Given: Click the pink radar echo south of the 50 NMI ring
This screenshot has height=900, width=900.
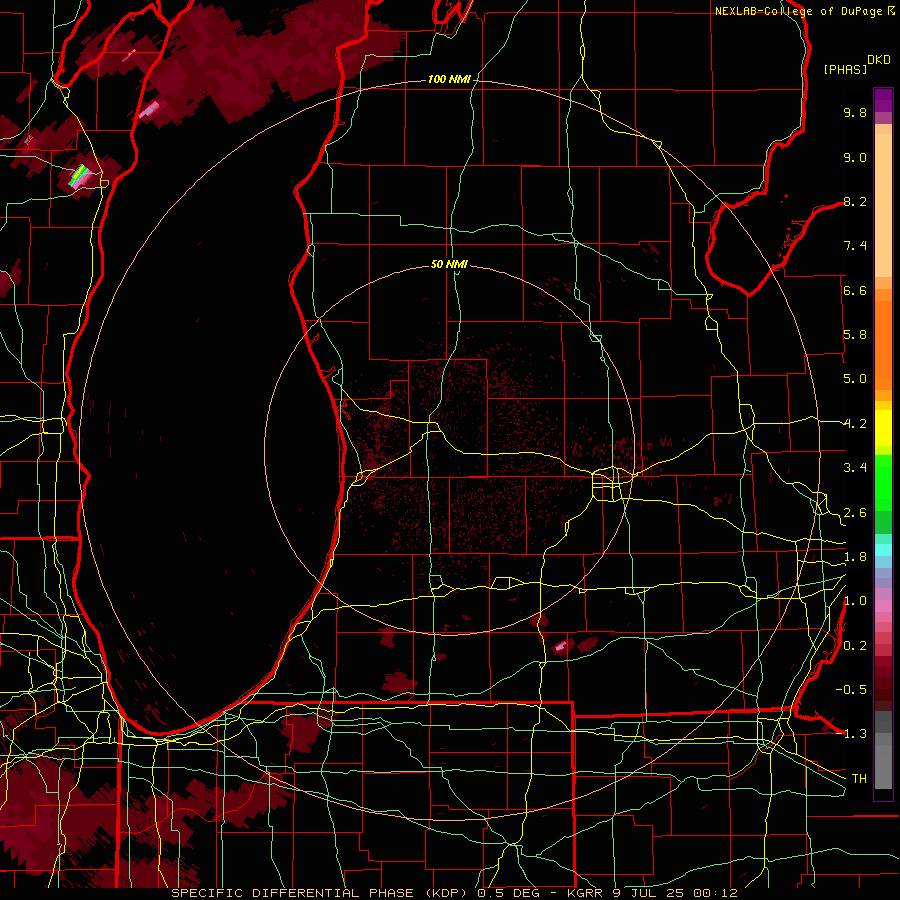Looking at the screenshot, I should (x=561, y=647).
